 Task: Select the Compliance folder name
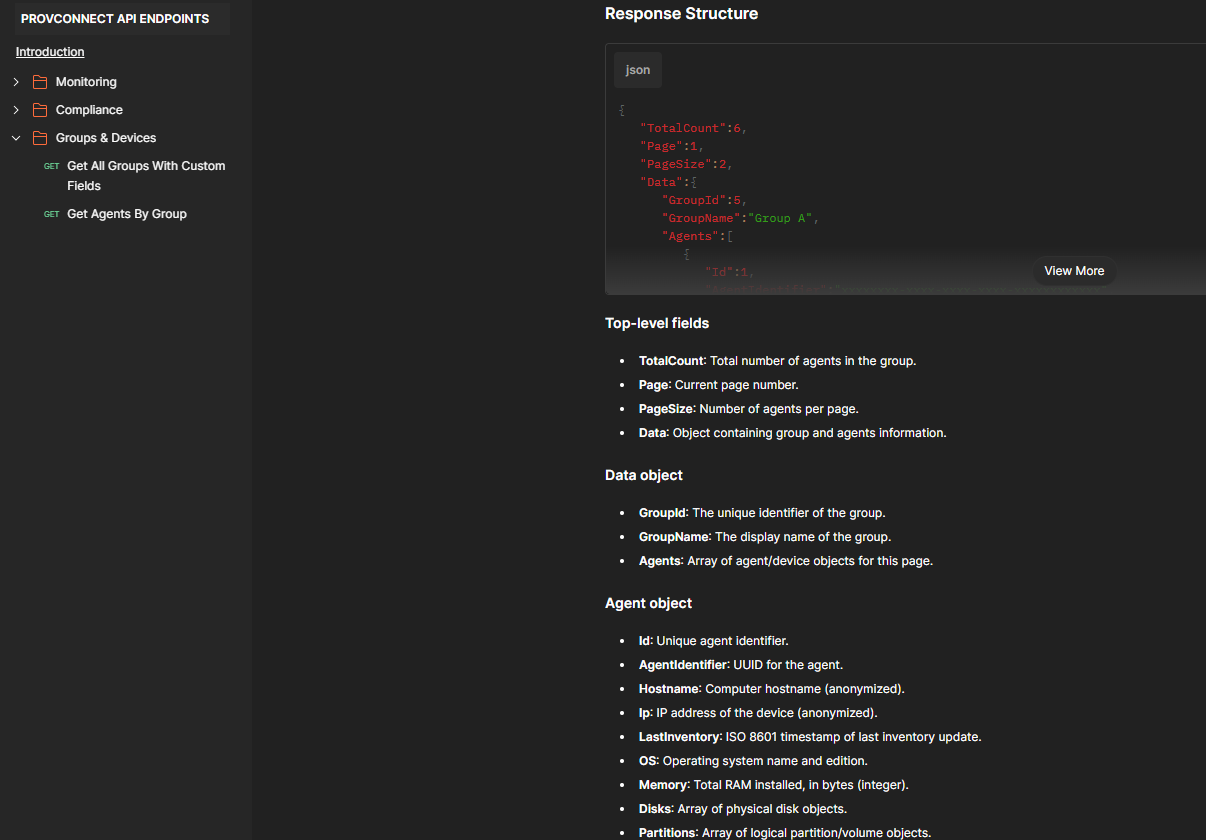[x=89, y=110]
